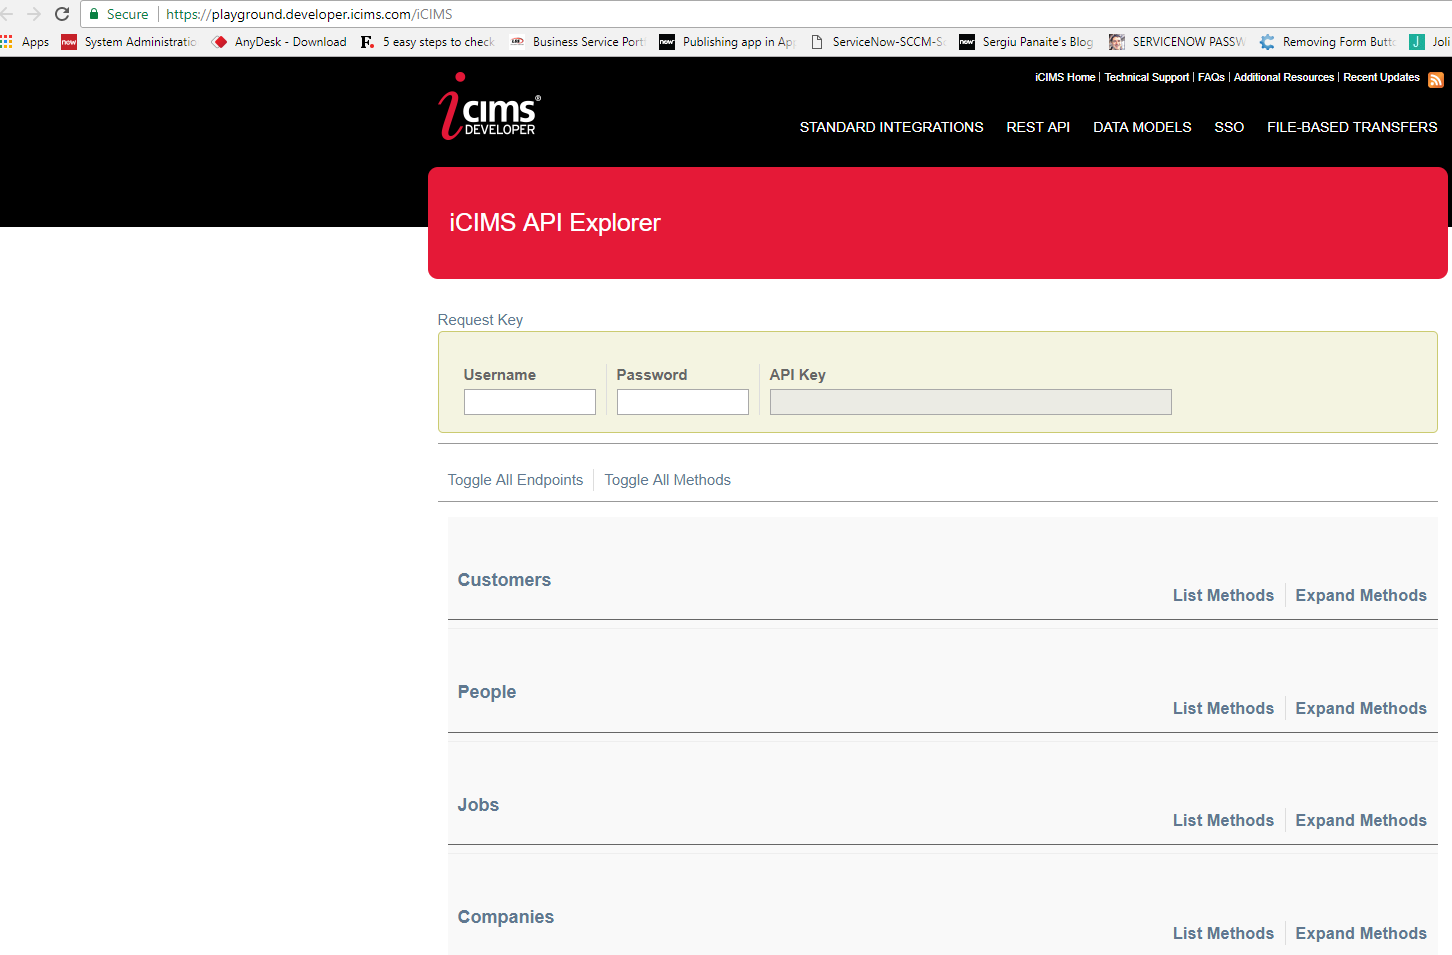Open SERVICENOW PASSW bookmark
The height and width of the screenshot is (955, 1452).
click(x=1177, y=42)
